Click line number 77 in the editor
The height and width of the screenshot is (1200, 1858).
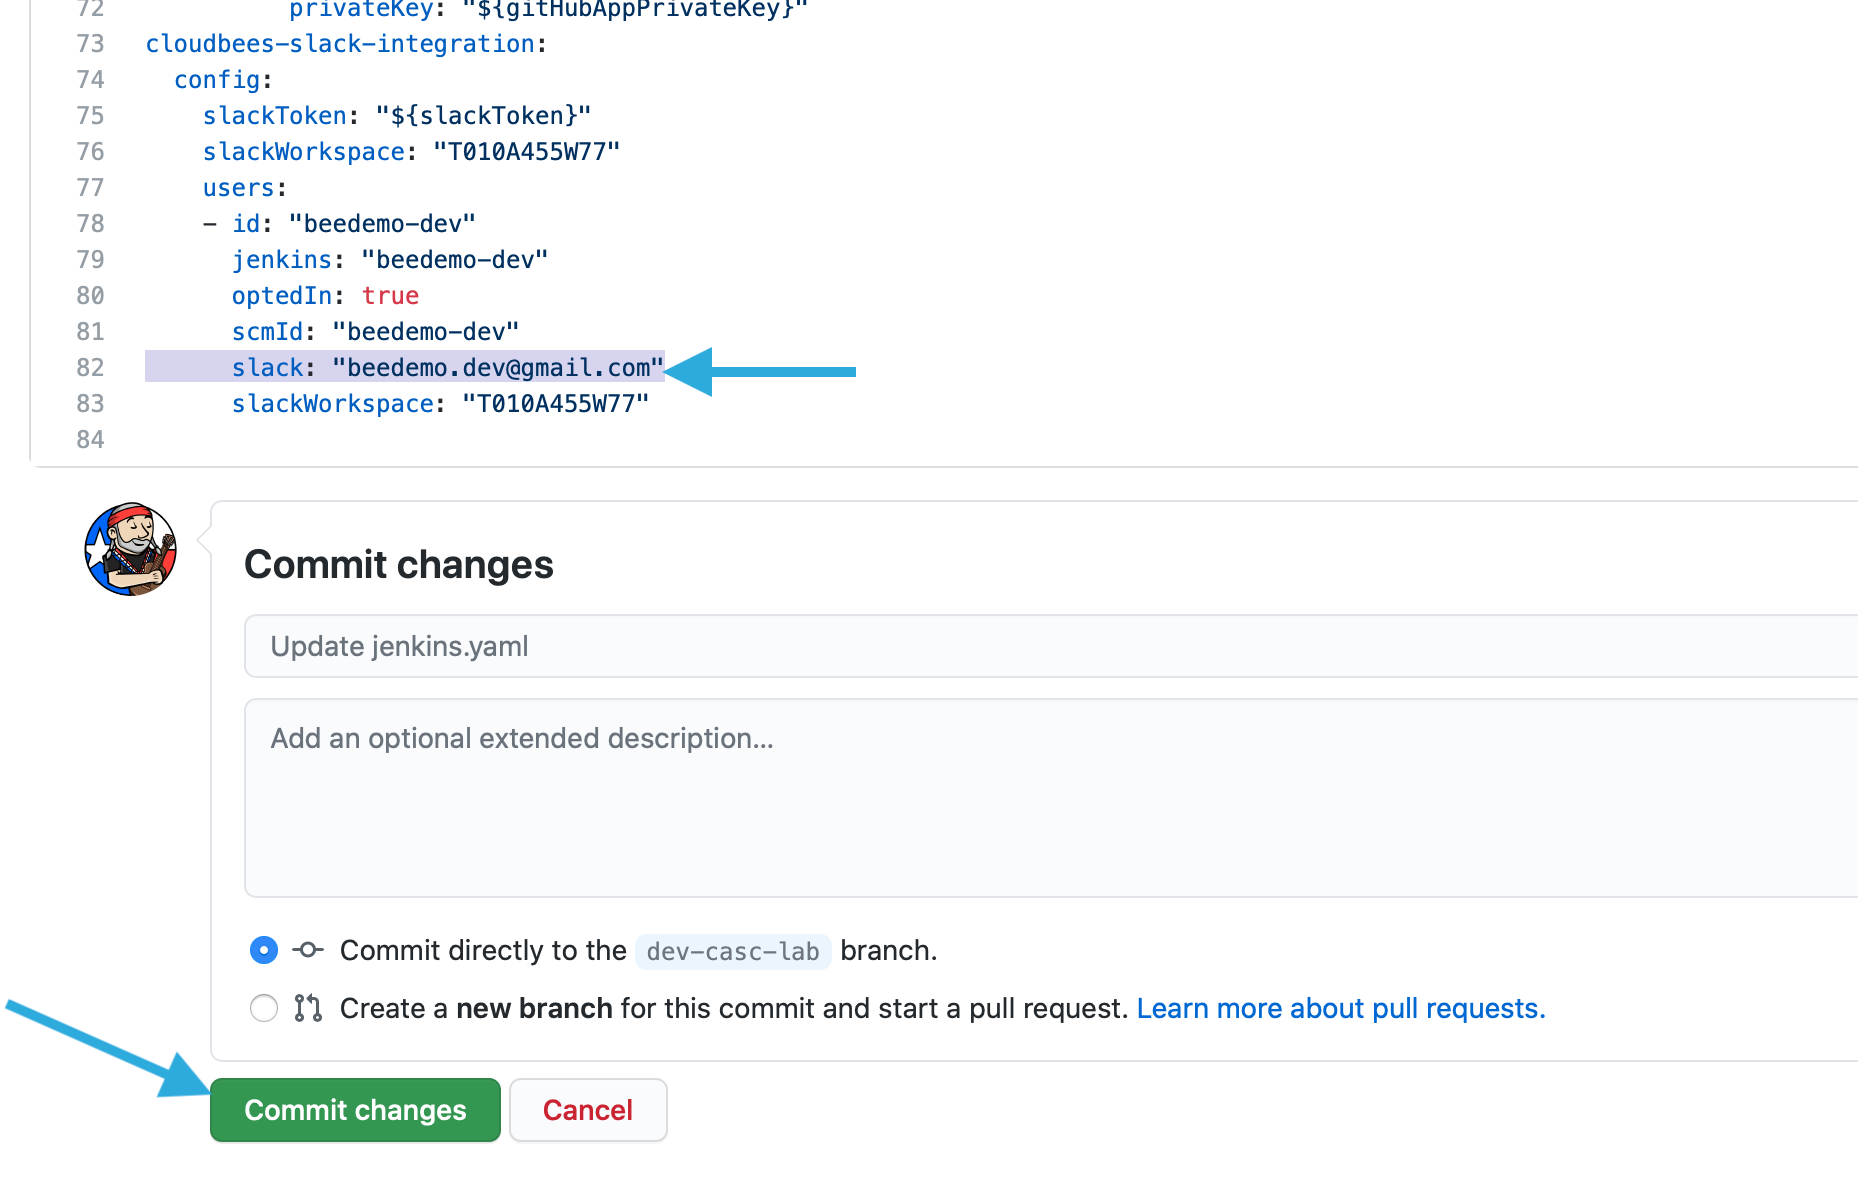tap(89, 187)
